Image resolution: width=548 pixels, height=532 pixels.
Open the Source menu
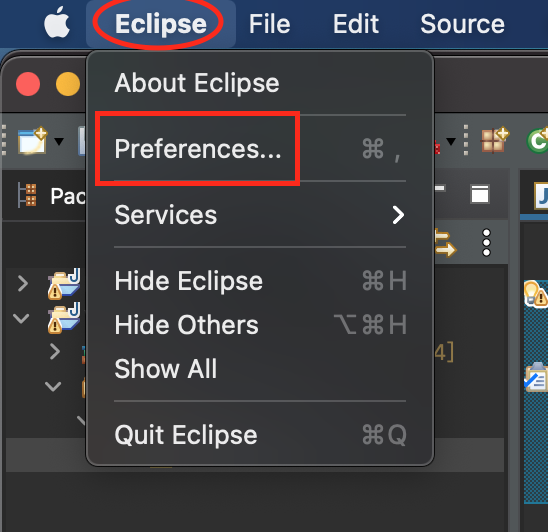tap(462, 24)
